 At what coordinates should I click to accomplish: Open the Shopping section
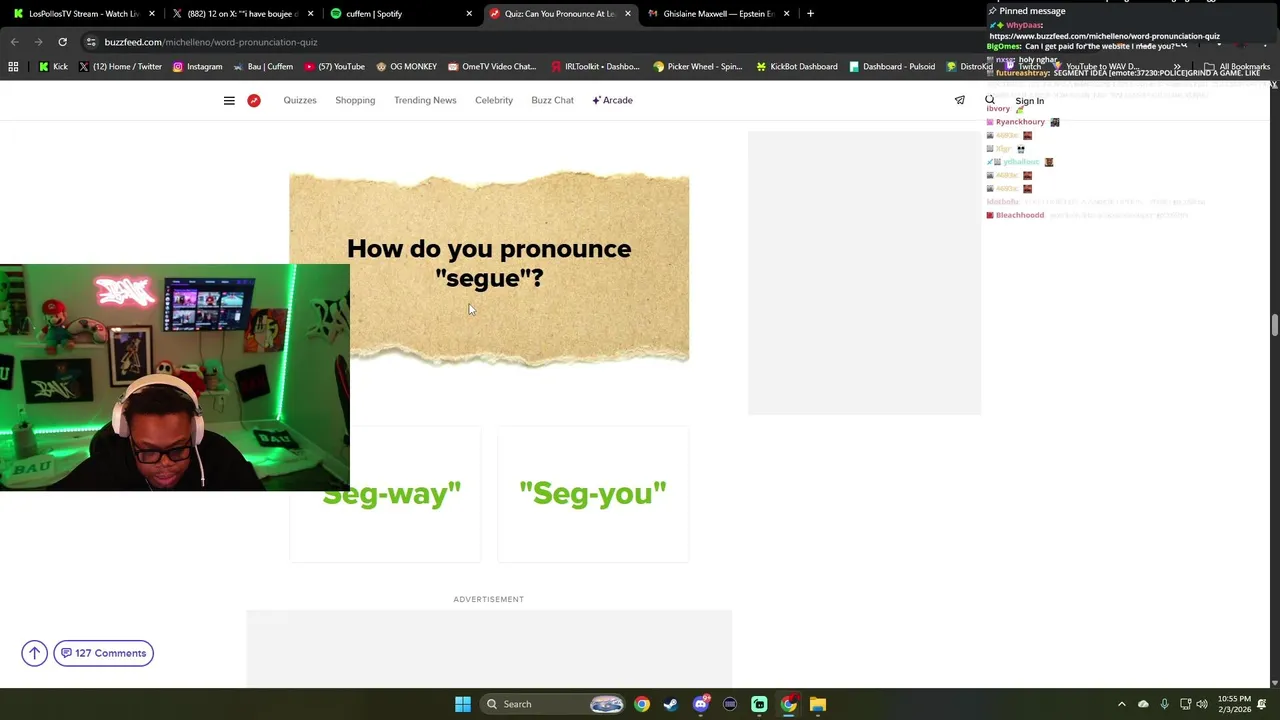(x=355, y=100)
